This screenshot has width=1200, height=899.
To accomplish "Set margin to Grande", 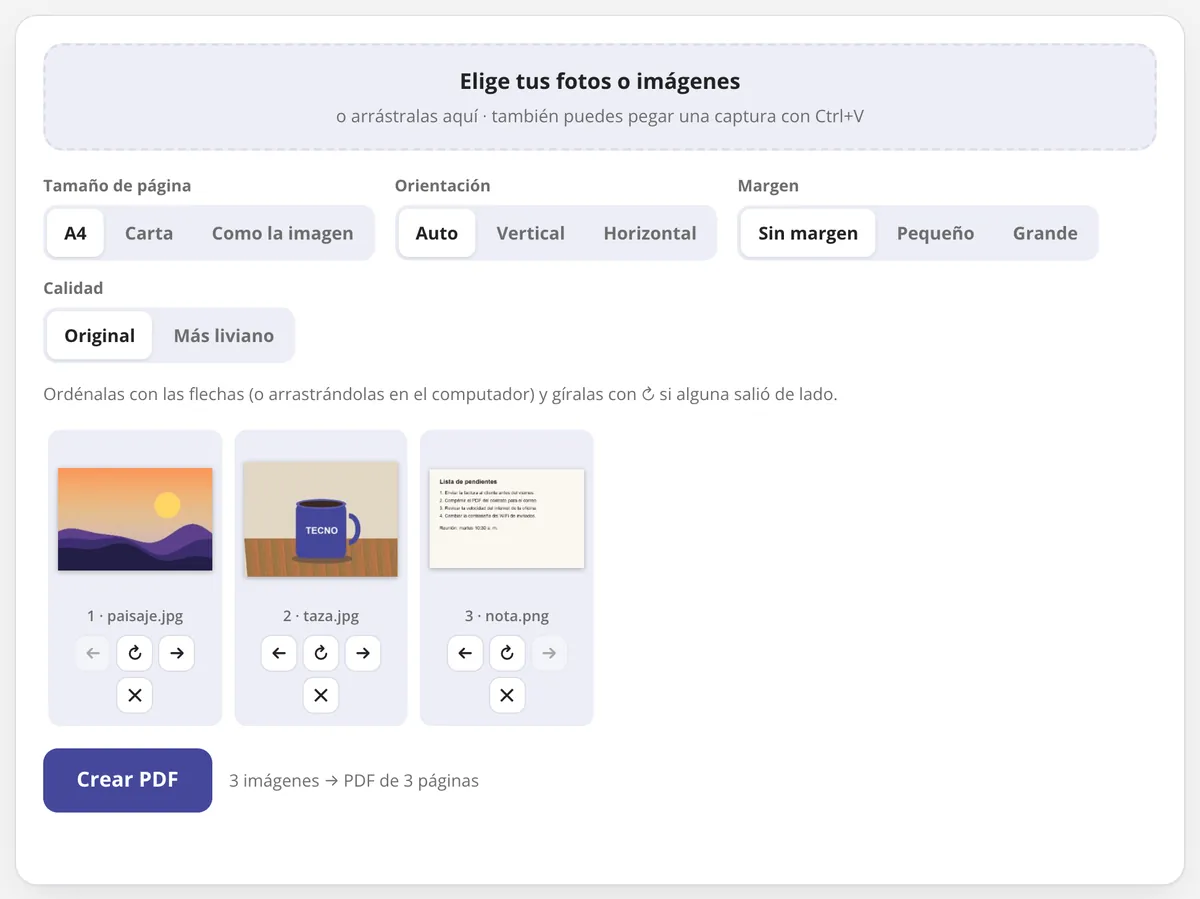I will click(1045, 233).
